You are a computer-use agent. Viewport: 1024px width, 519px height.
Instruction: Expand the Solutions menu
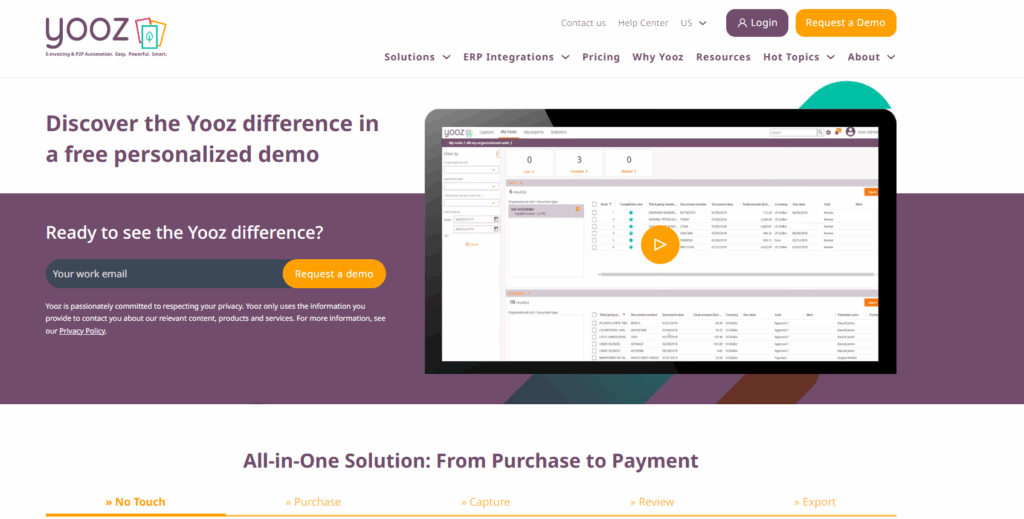click(417, 57)
